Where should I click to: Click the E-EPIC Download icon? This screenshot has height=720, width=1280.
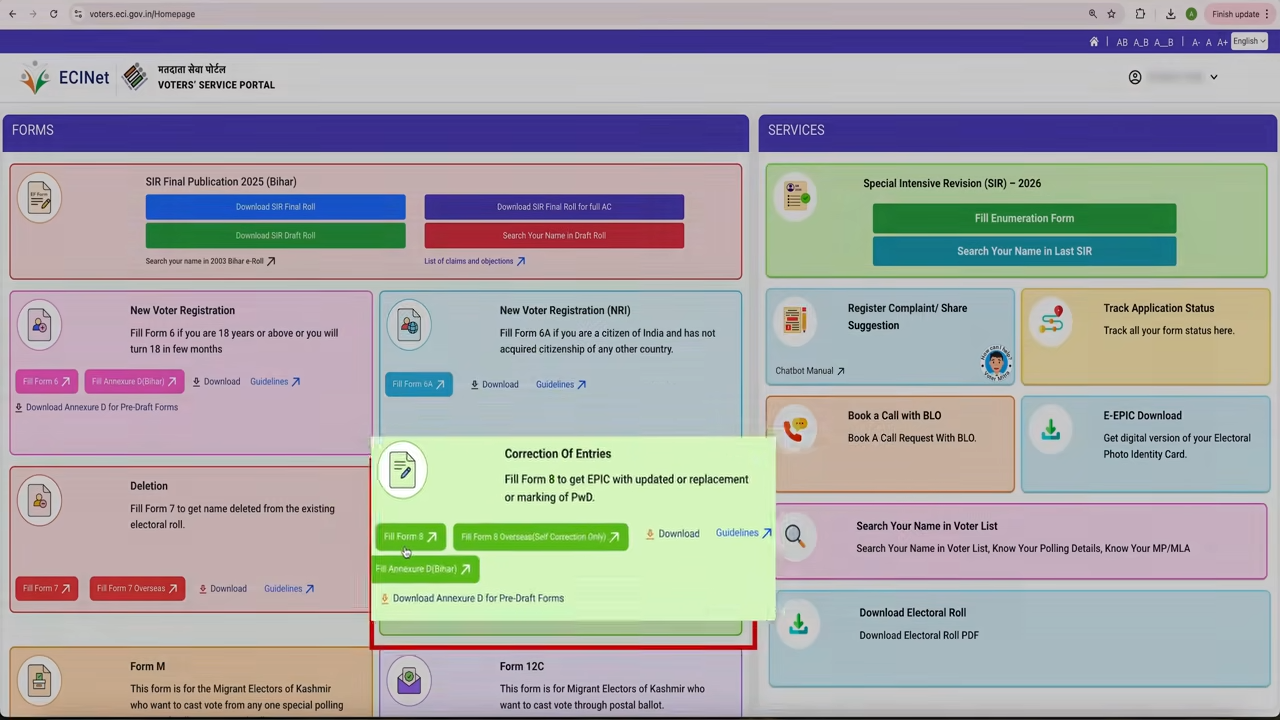(x=1050, y=429)
